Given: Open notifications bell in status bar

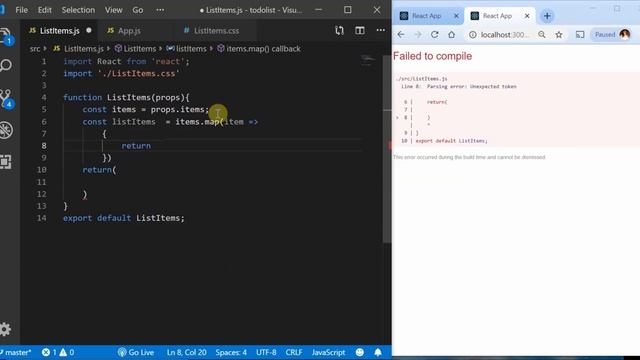Looking at the screenshot, I should 378,352.
